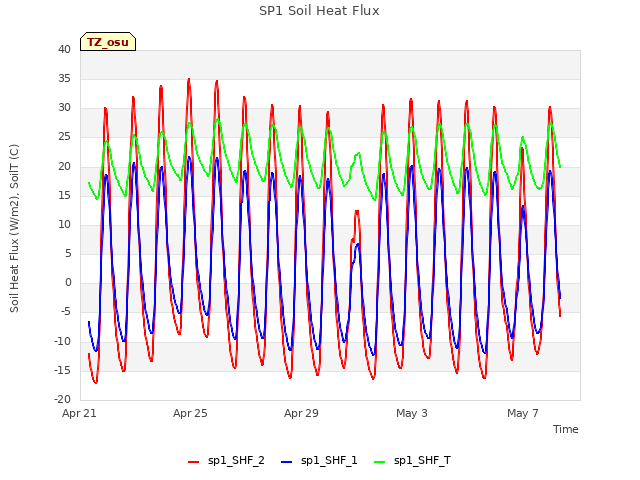Click the 20 y-axis tick label

coord(64,167)
